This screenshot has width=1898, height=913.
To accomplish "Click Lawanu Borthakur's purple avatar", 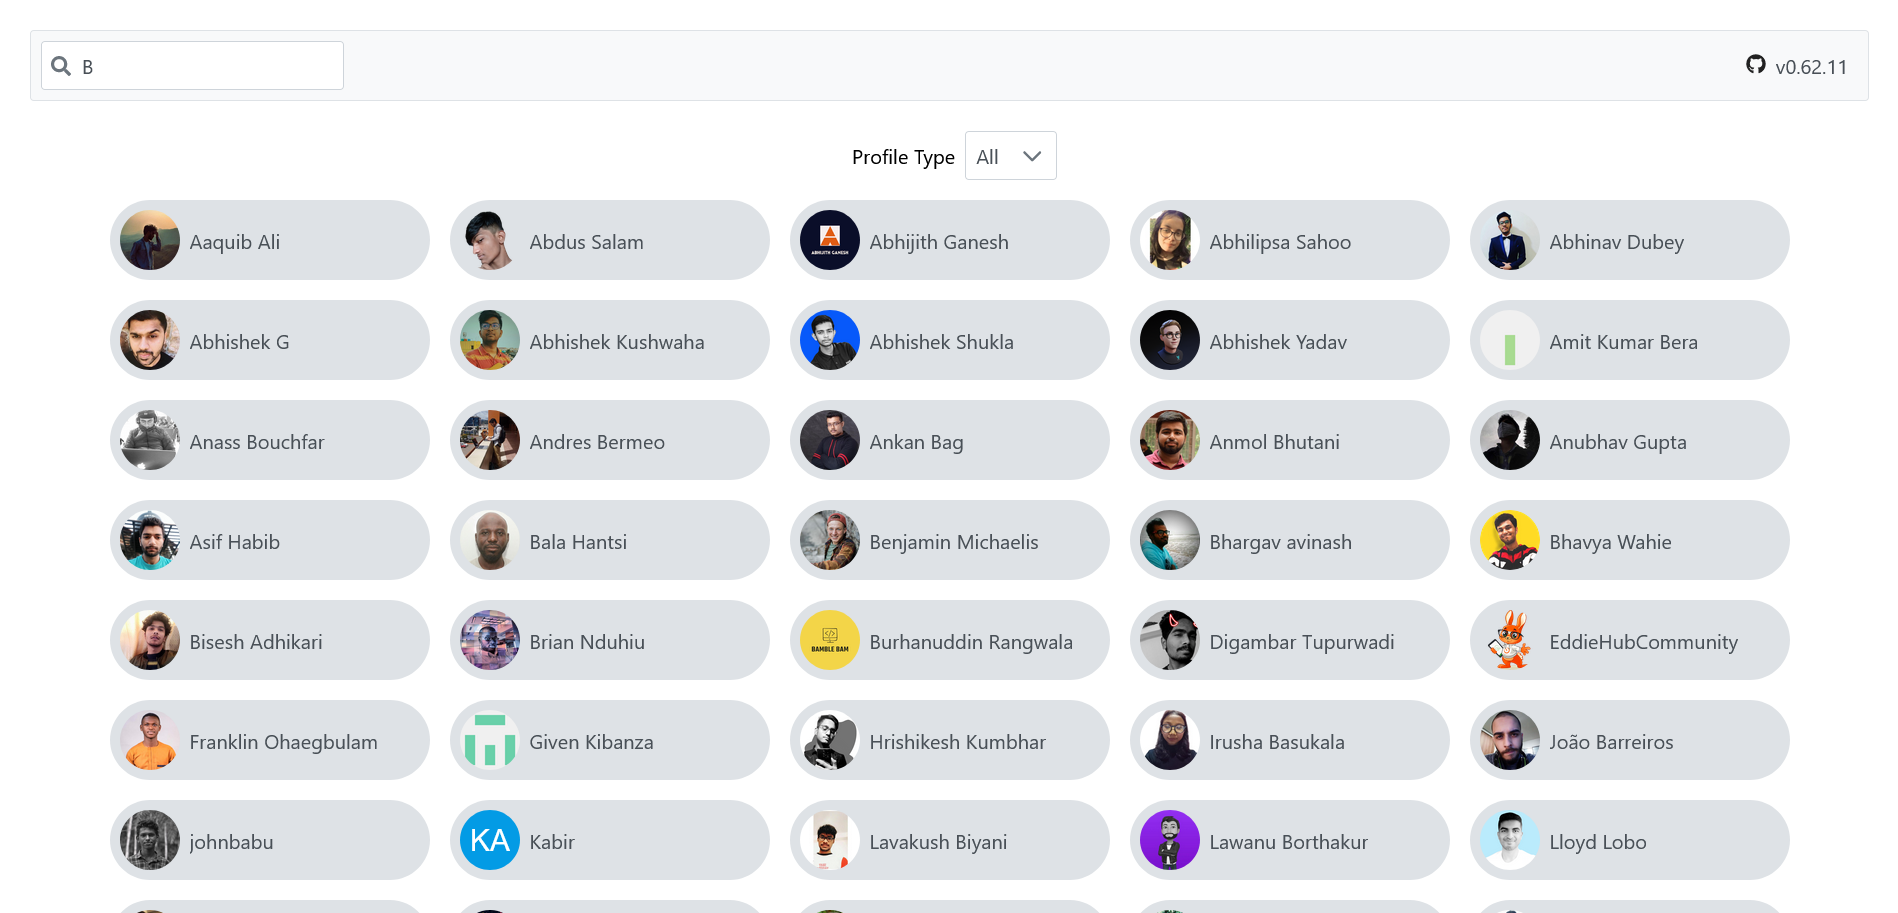I will tap(1169, 840).
